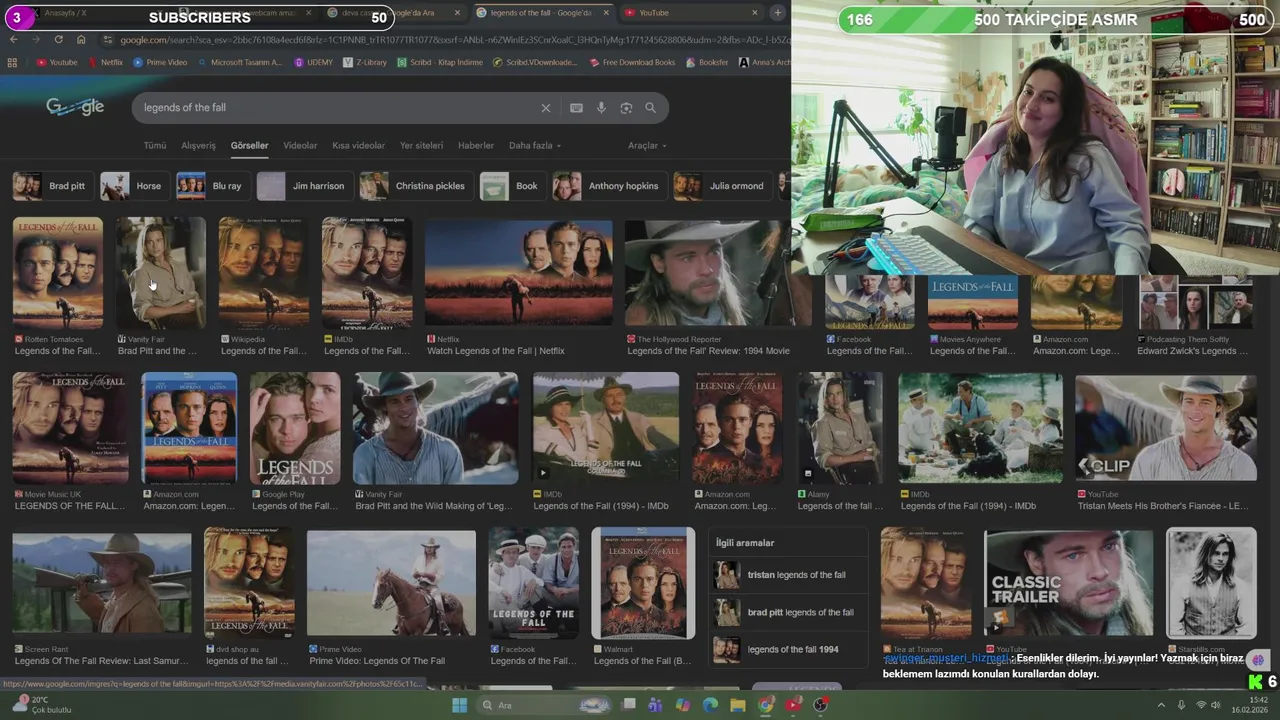Go back with the browser back arrow
Image resolution: width=1280 pixels, height=720 pixels.
click(13, 39)
